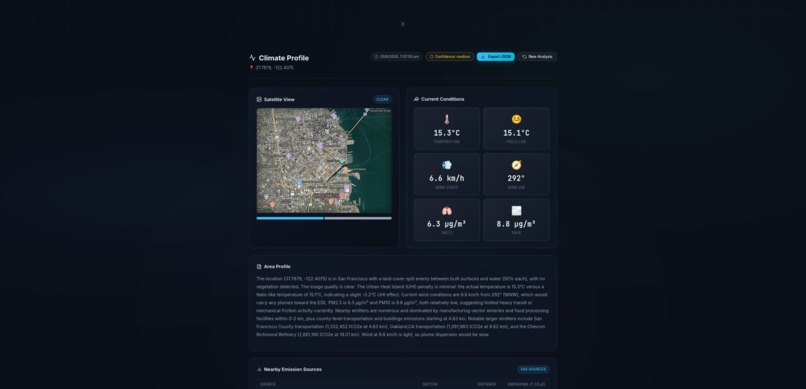Click the green marker on satellite map
Viewport: 806px width, 389px height.
pyautogui.click(x=342, y=161)
